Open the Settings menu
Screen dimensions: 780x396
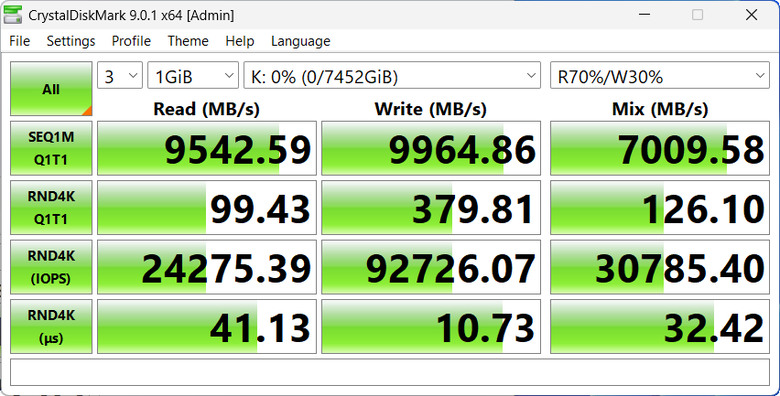(71, 41)
